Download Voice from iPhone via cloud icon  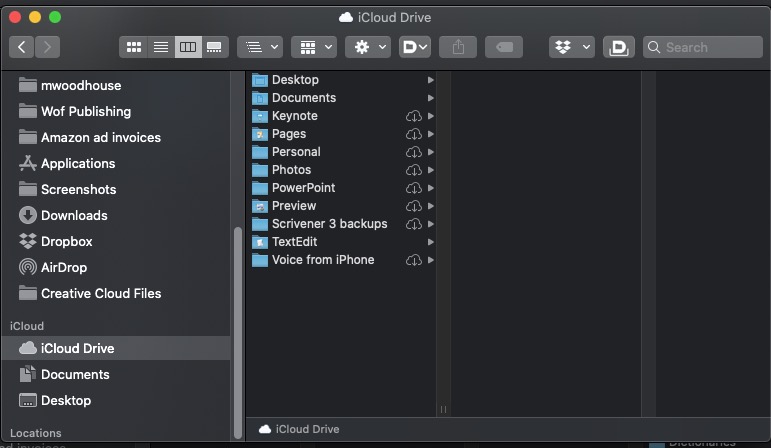pyautogui.click(x=414, y=260)
